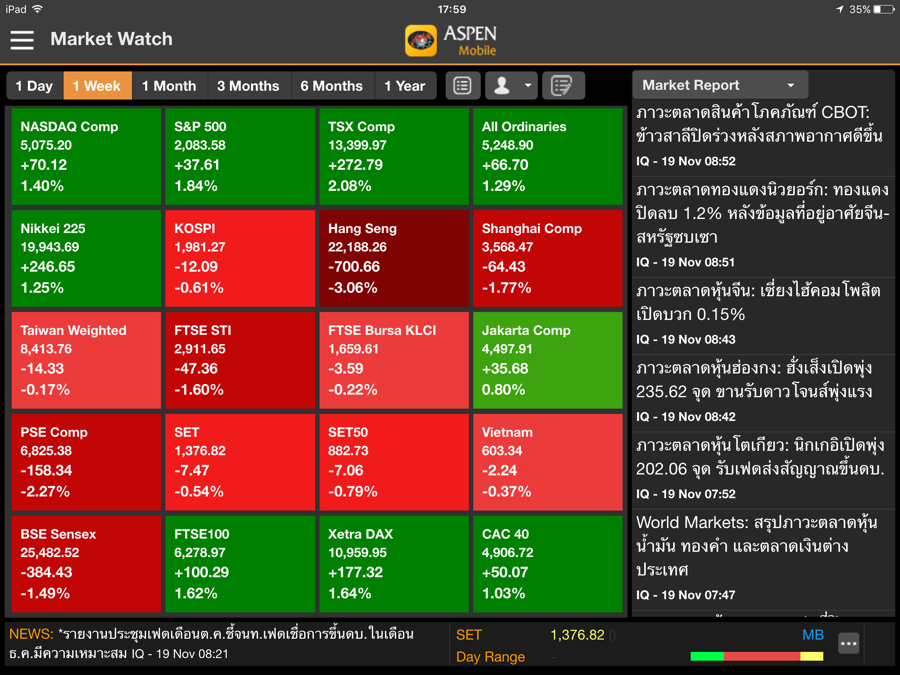Expand the user profile dropdown arrow
This screenshot has width=900, height=675.
coord(527,86)
